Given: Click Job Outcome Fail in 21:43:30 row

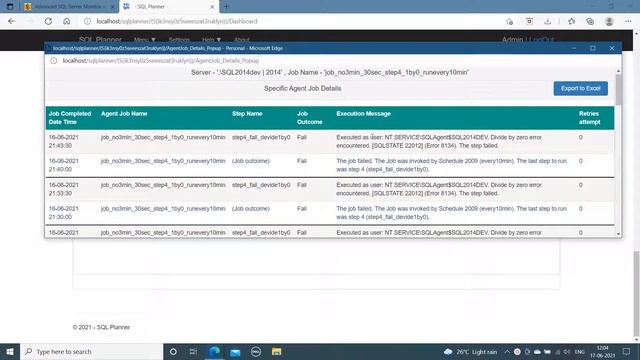Looking at the screenshot, I should point(302,137).
